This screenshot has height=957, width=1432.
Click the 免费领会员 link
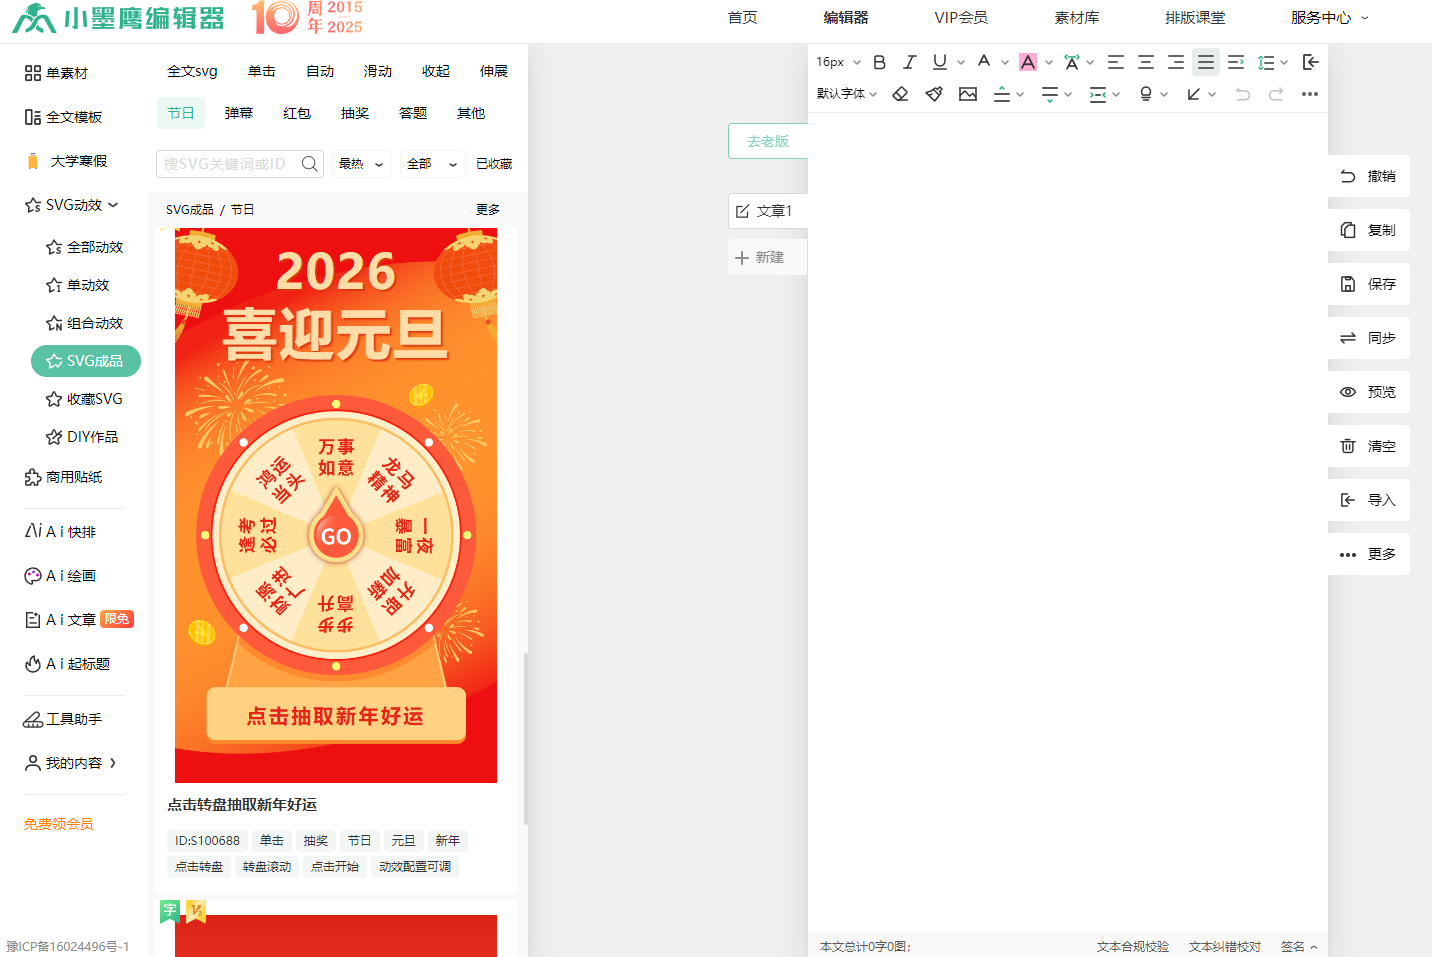click(x=59, y=824)
